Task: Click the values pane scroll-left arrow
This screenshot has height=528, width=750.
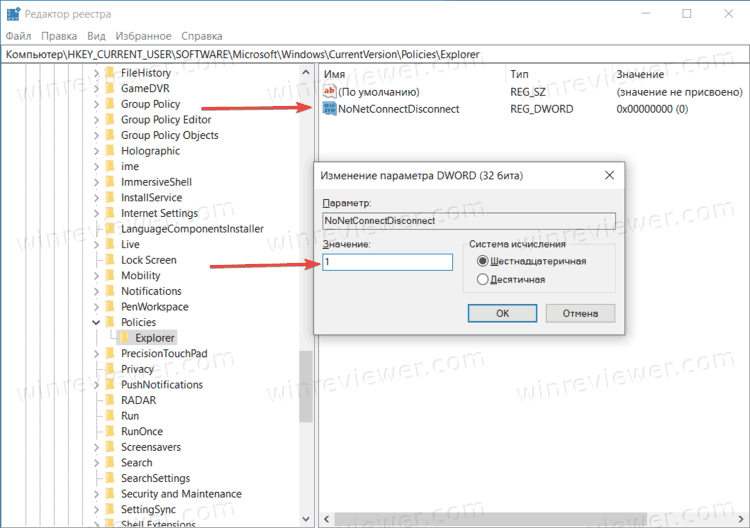Action: (327, 519)
